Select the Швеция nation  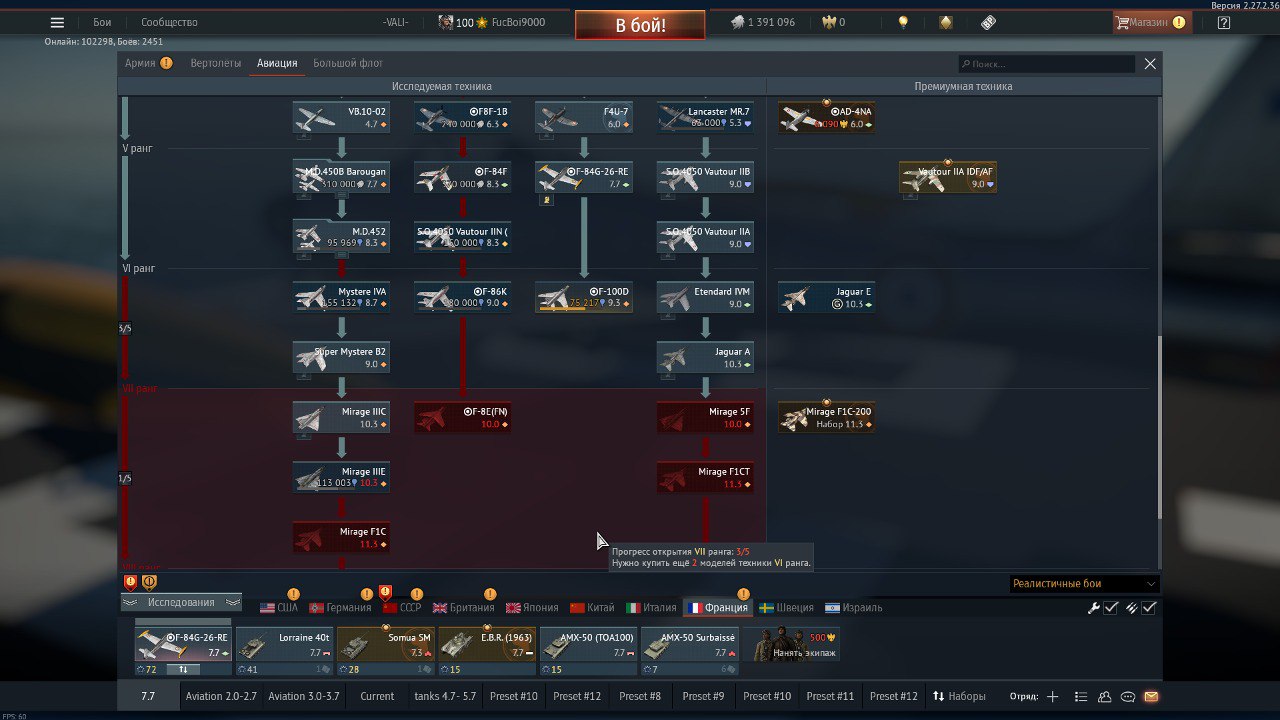coord(787,607)
